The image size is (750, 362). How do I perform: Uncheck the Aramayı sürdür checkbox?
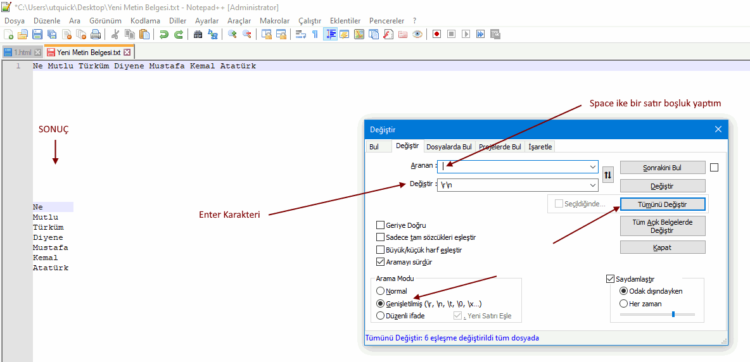click(x=380, y=262)
